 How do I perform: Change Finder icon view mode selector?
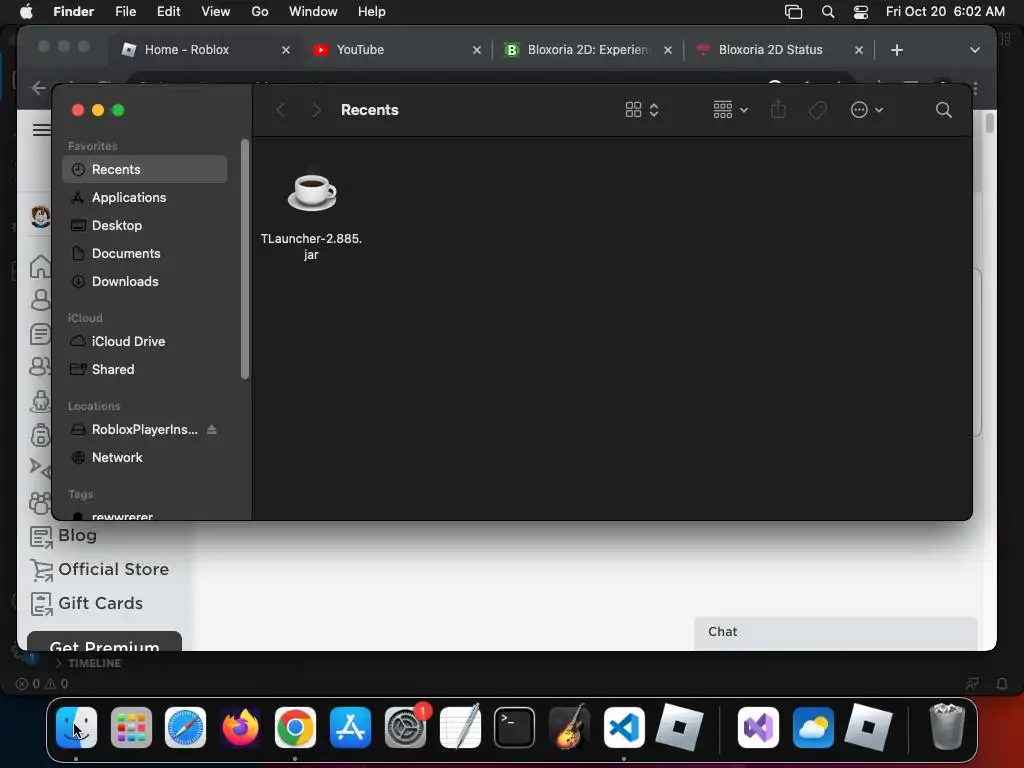click(x=642, y=110)
